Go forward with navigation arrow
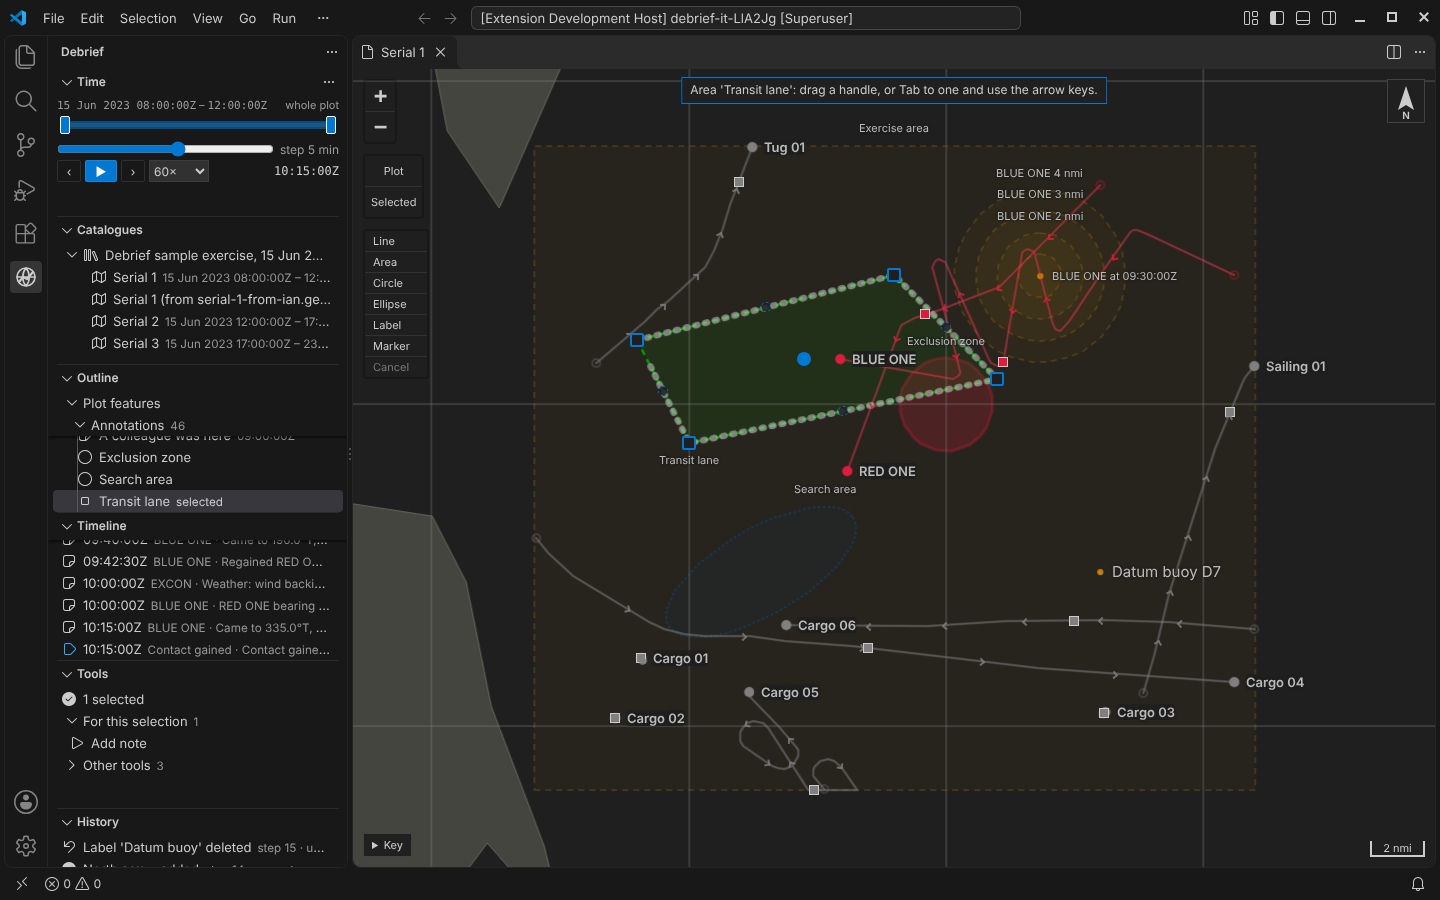Viewport: 1440px width, 900px height. coord(450,18)
